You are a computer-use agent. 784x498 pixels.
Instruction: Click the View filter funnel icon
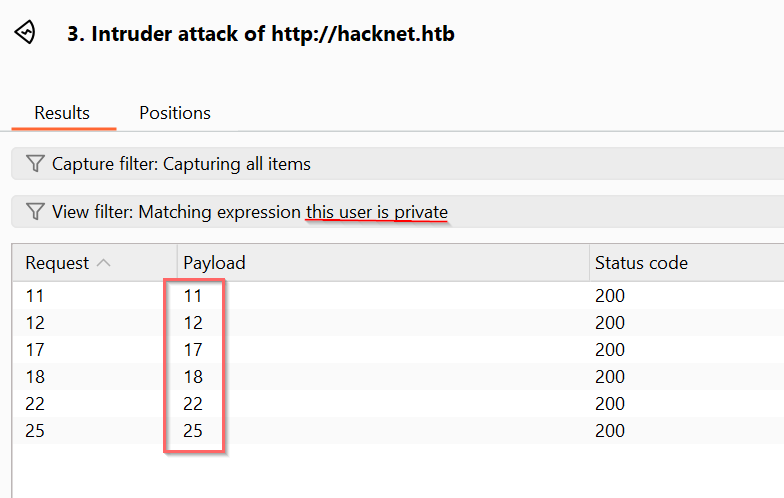pos(35,212)
